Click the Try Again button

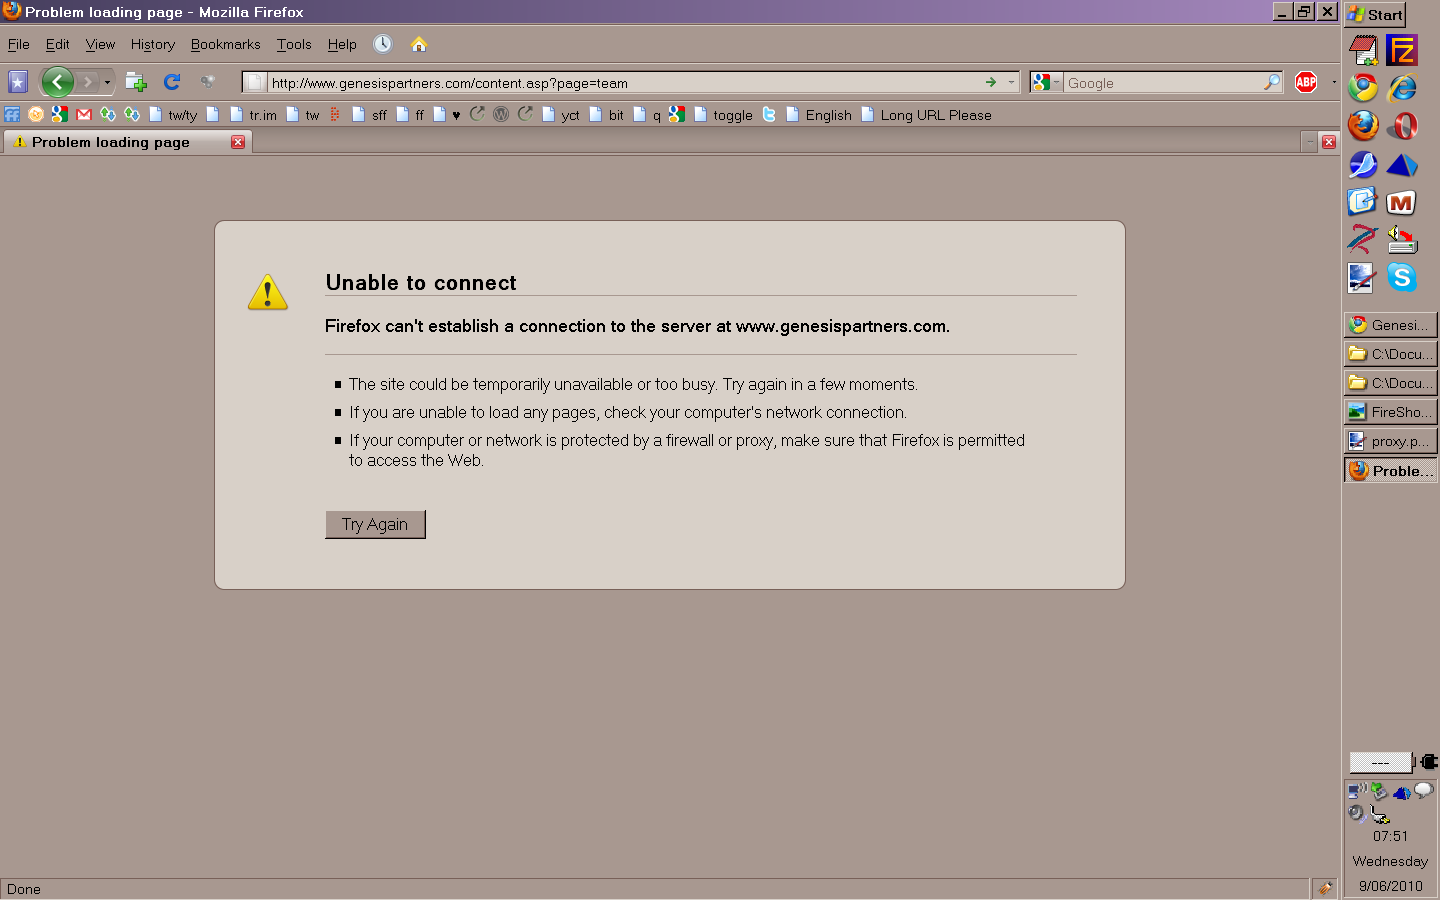(x=375, y=524)
